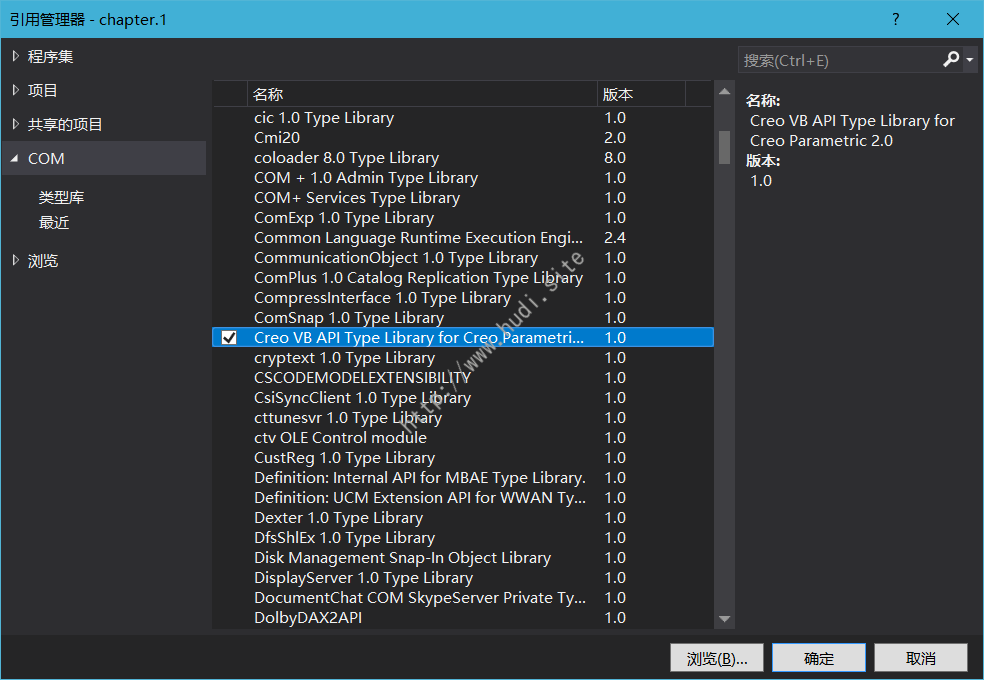Screen dimensions: 984x680
Task: Sort list by the 名称 column header
Action: [x=422, y=95]
